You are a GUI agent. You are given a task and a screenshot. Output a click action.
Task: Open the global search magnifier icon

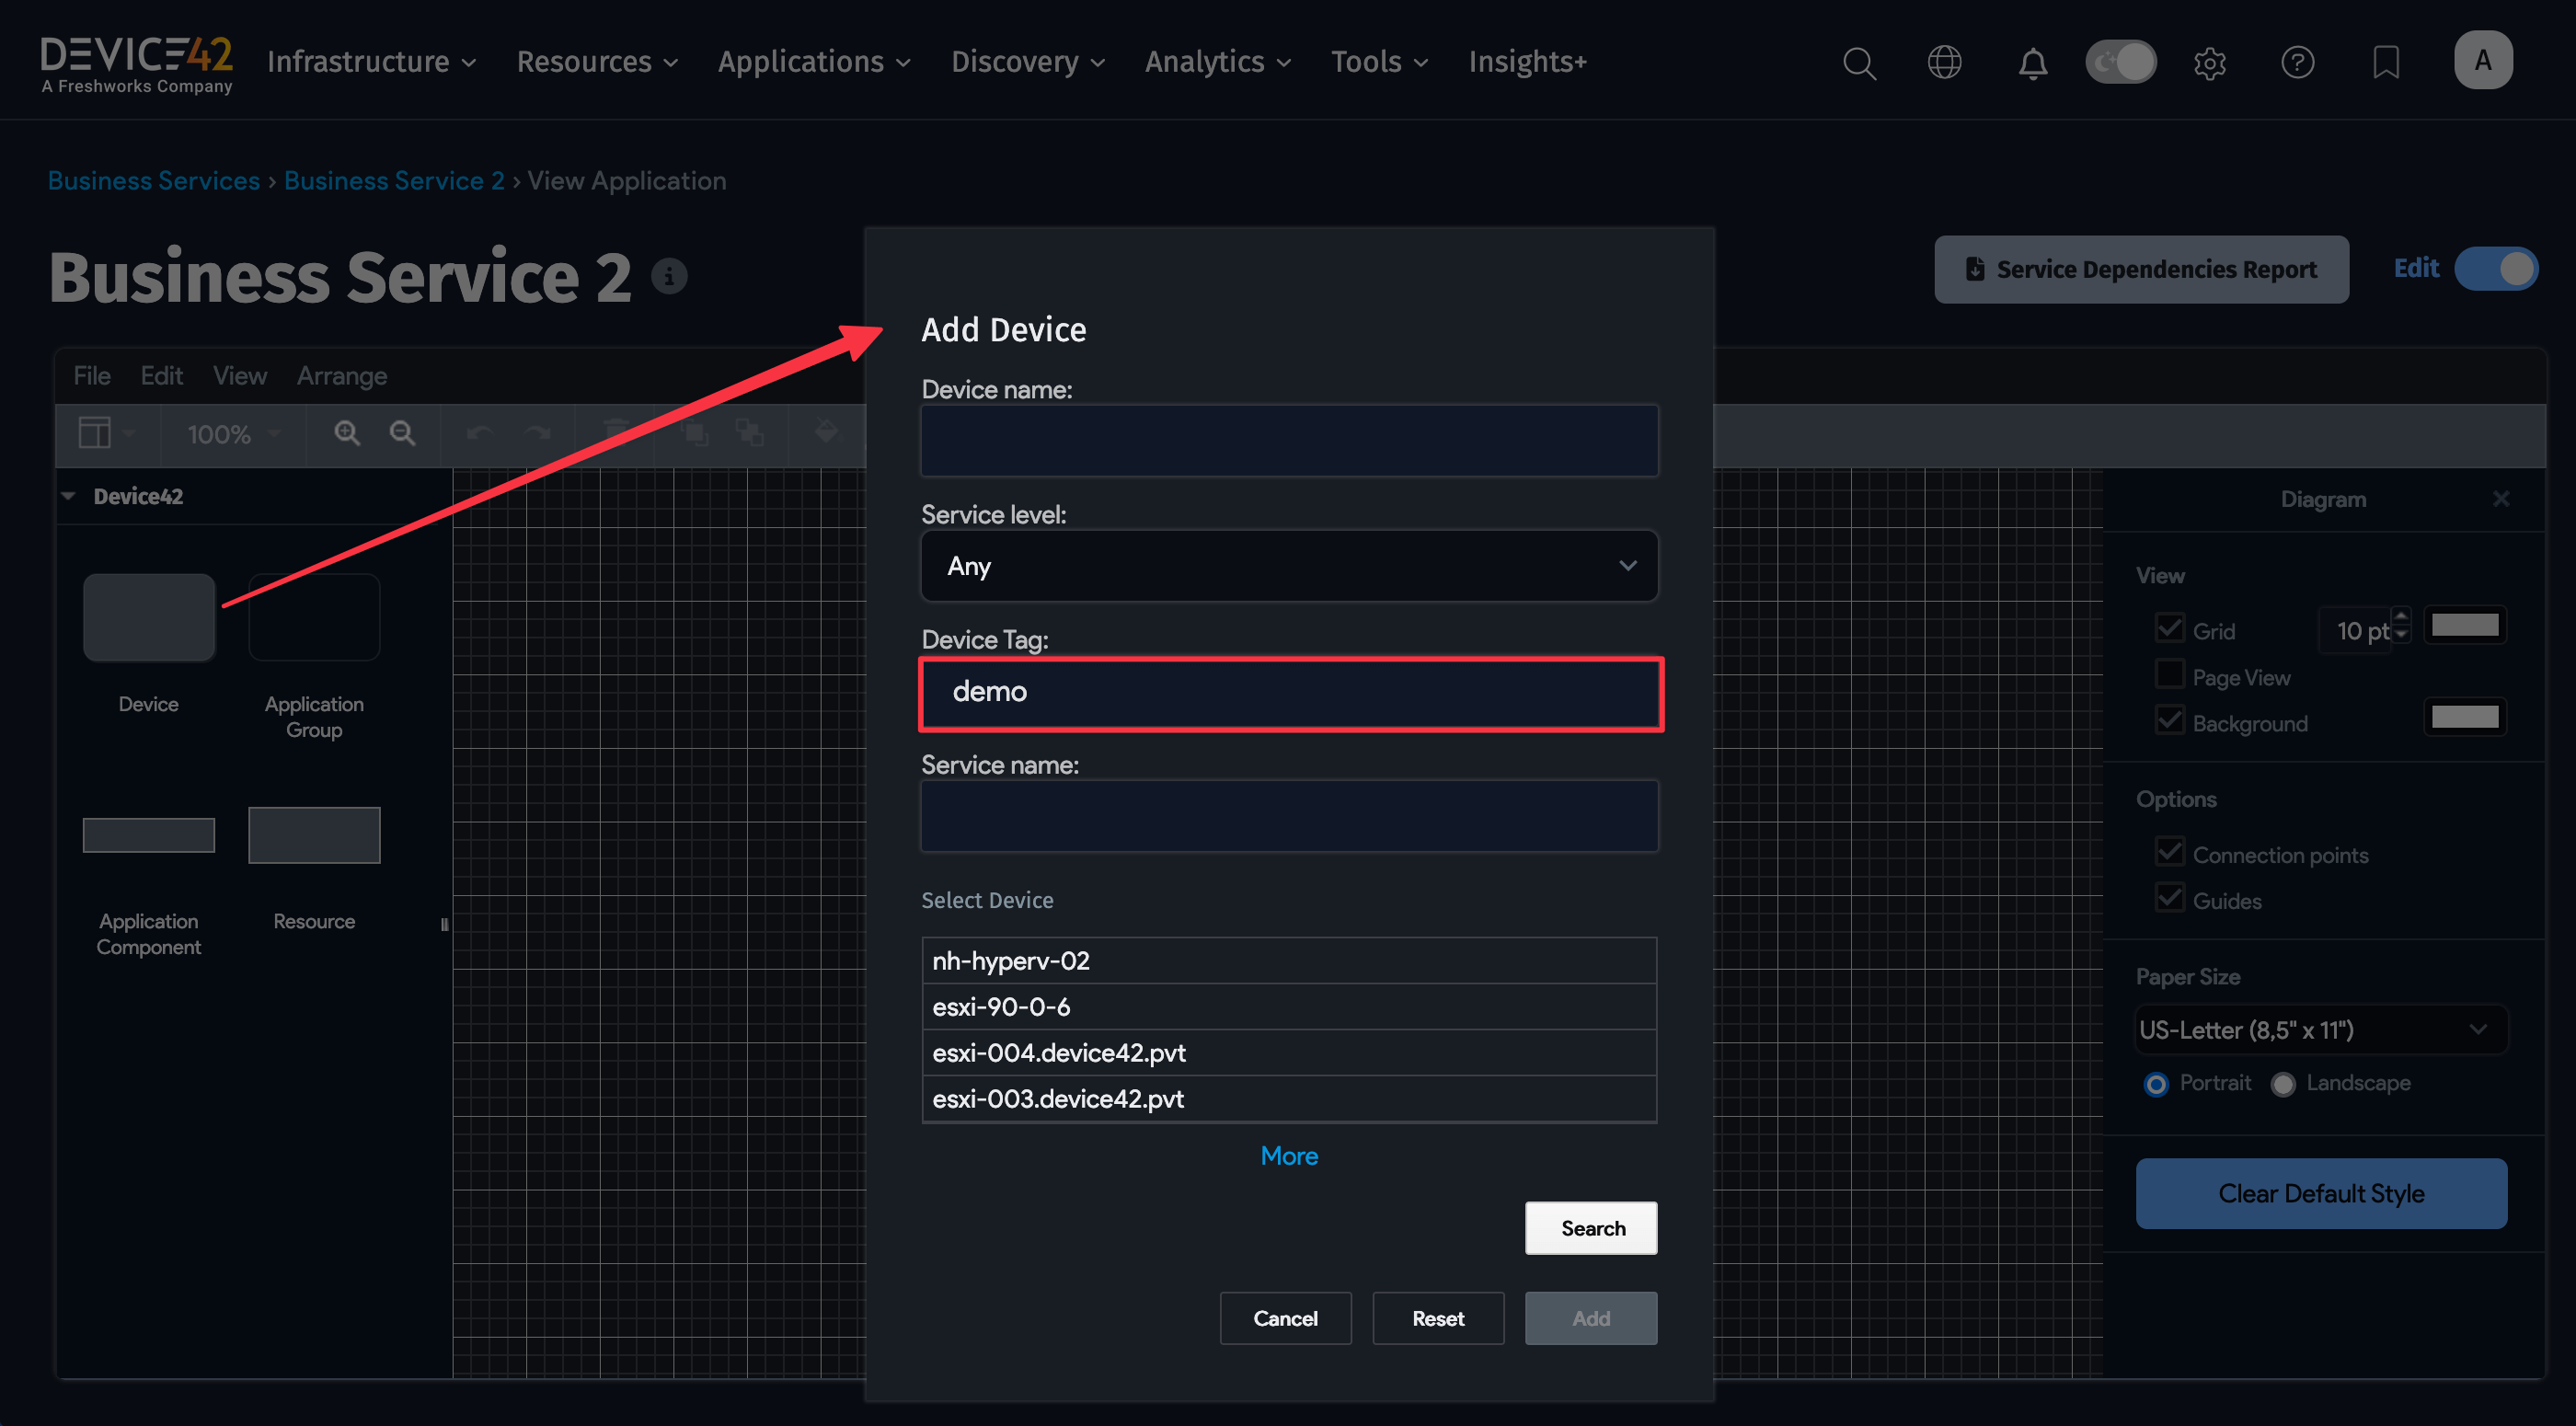[1859, 62]
